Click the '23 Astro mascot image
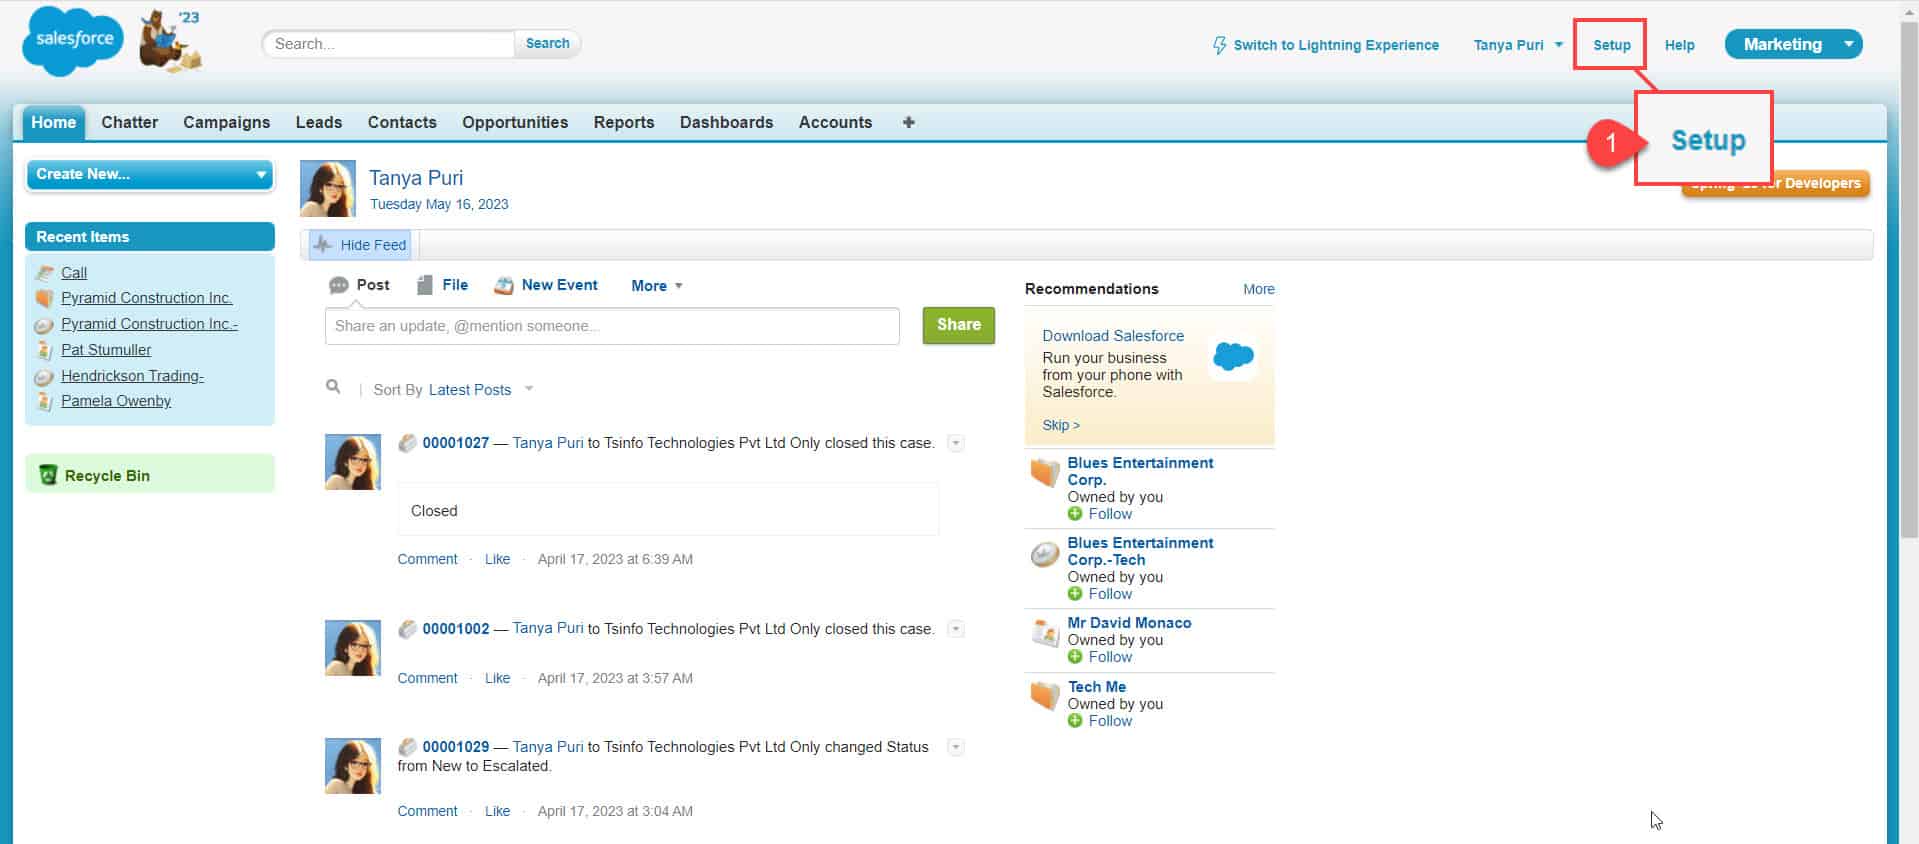1919x844 pixels. point(170,40)
